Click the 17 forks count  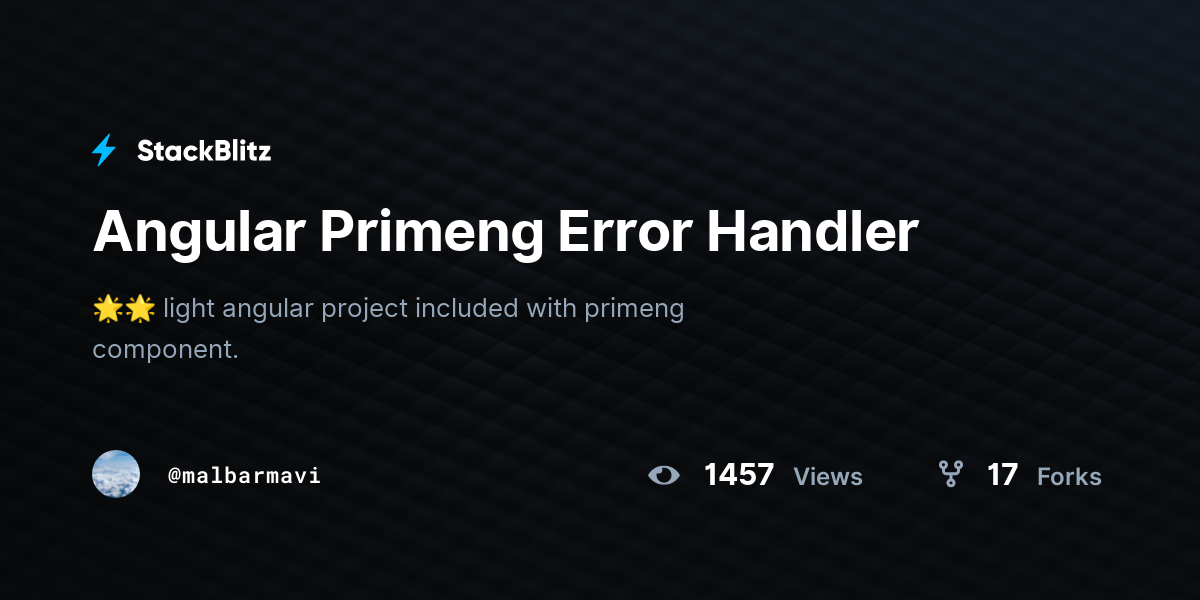[1002, 475]
